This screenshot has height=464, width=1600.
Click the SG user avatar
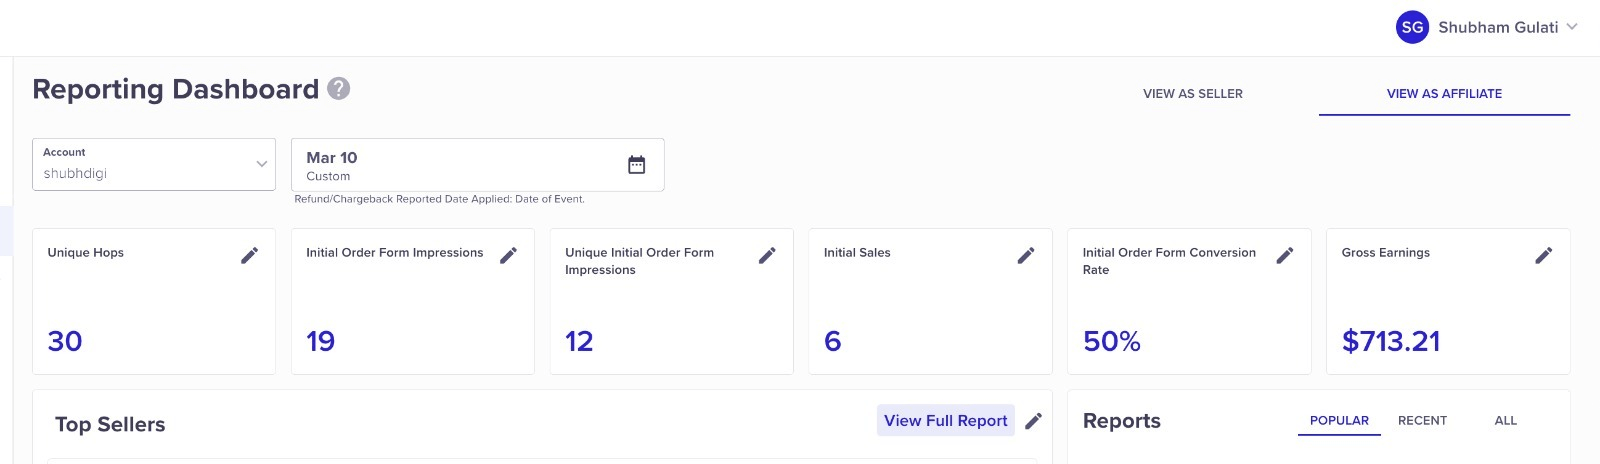(x=1412, y=28)
